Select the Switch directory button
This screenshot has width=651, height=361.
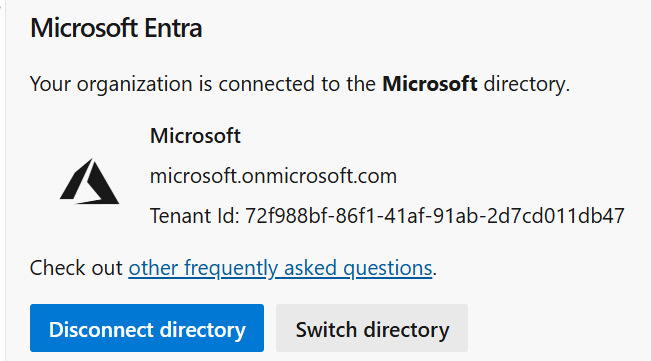tap(372, 328)
